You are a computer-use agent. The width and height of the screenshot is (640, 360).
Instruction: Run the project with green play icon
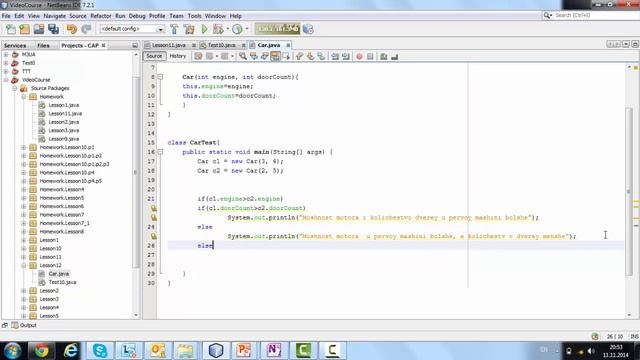[x=204, y=29]
